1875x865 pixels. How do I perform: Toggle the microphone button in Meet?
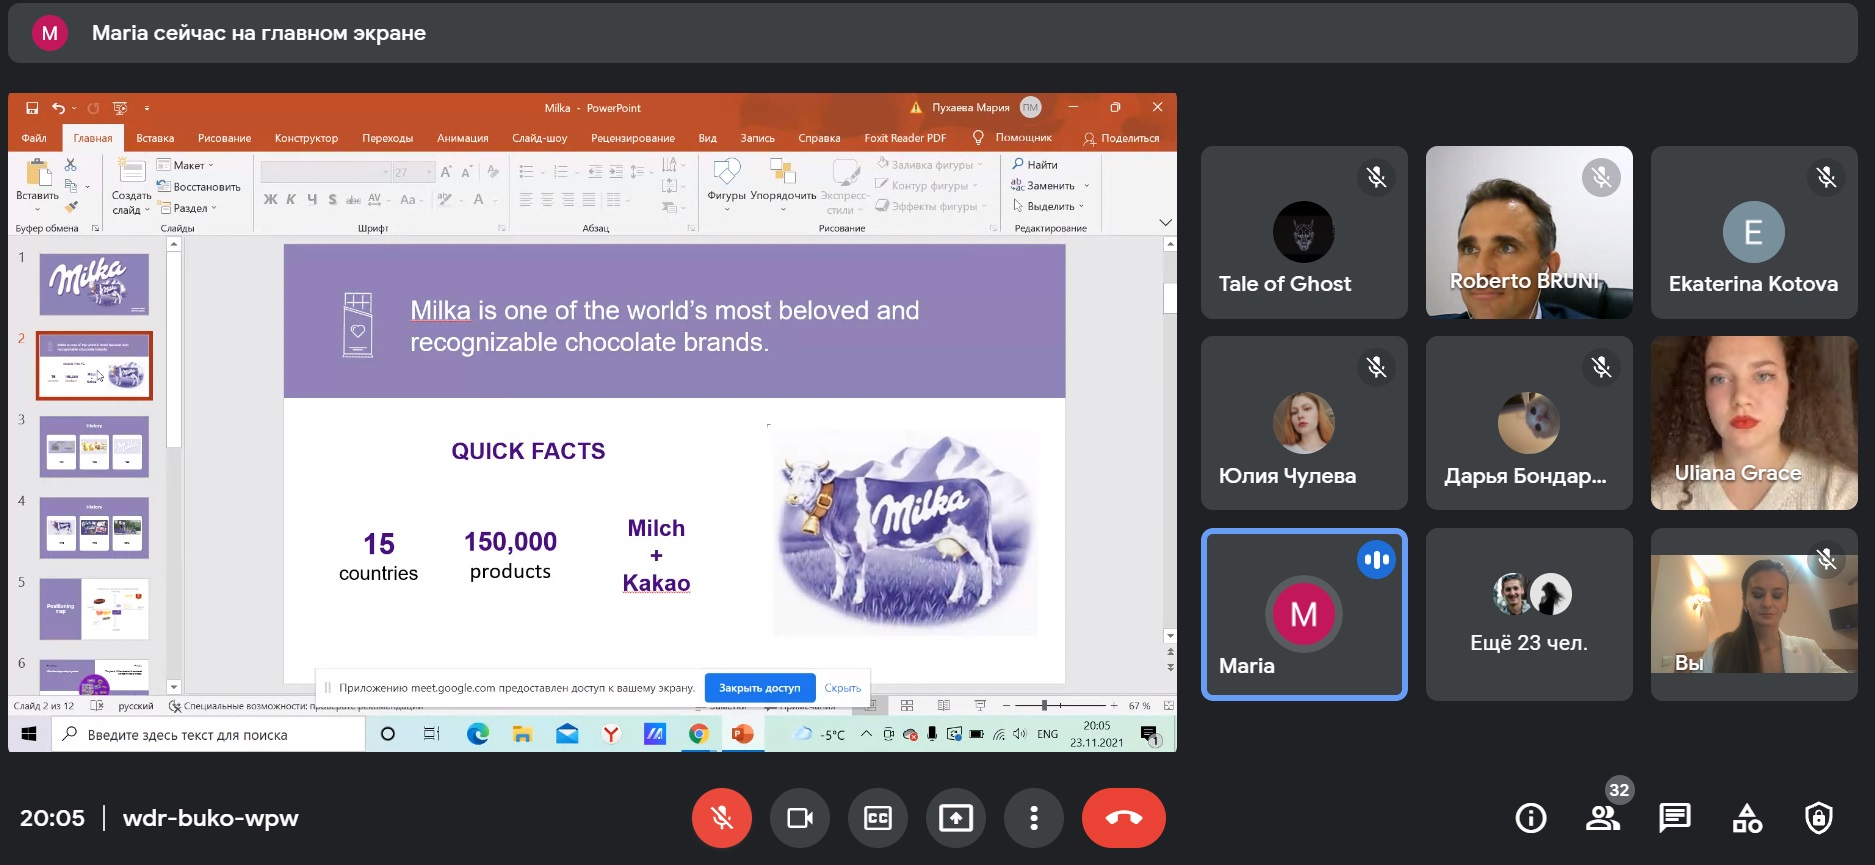[722, 818]
